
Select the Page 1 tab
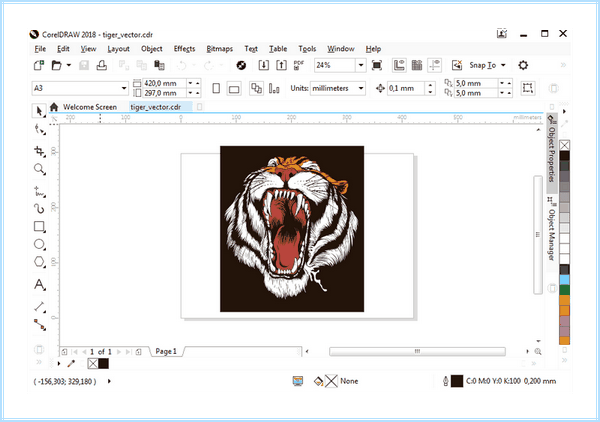(166, 351)
